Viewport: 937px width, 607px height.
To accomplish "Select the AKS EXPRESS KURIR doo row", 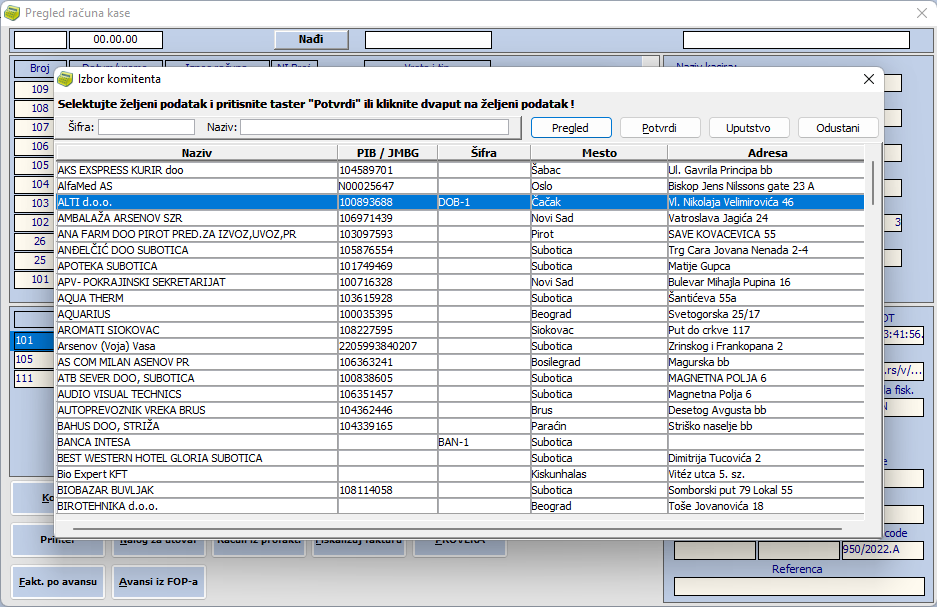I will (196, 170).
